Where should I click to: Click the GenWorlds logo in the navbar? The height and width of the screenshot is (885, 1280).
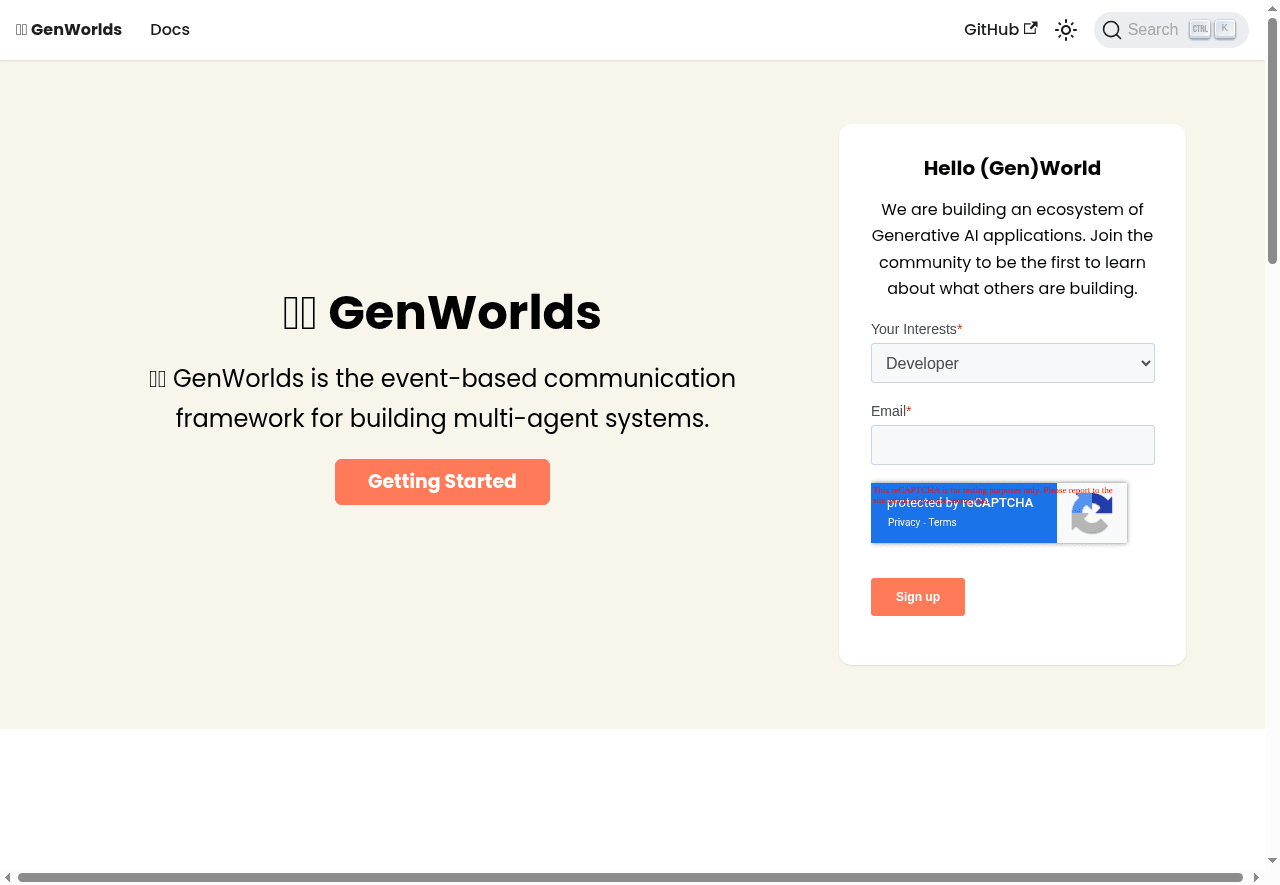click(x=68, y=29)
